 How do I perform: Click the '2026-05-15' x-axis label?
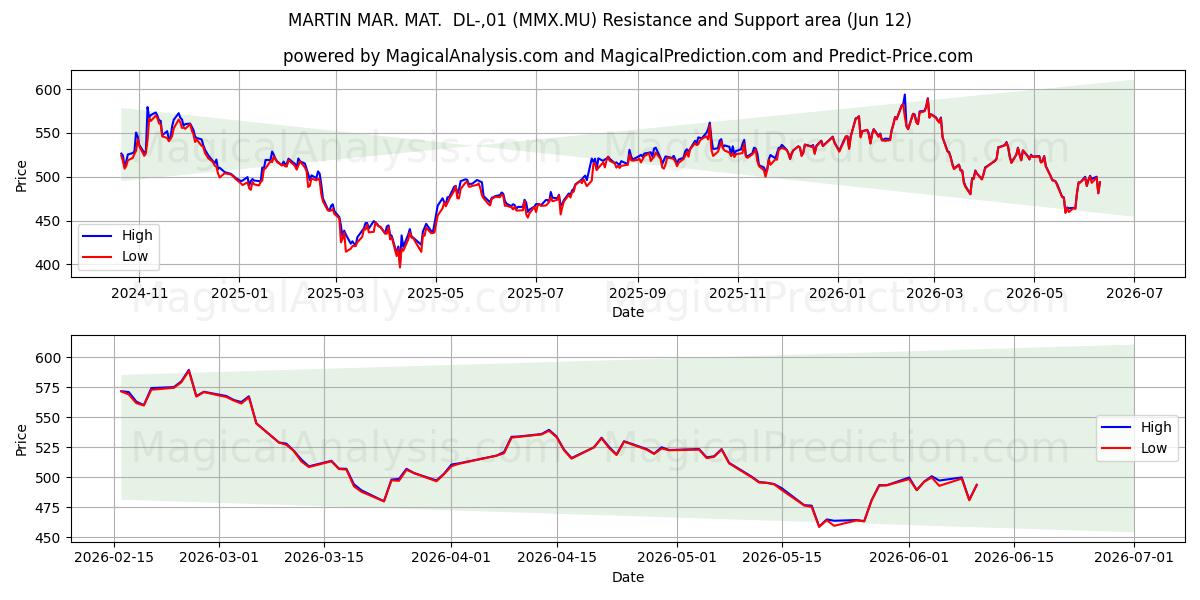782,558
